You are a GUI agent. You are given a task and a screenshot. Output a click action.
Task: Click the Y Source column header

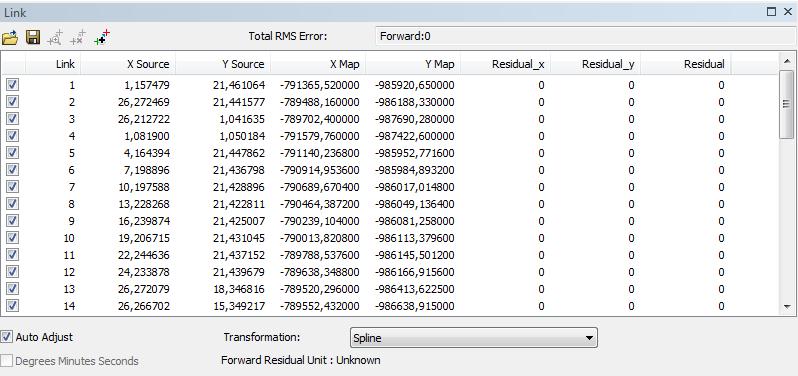(x=222, y=64)
